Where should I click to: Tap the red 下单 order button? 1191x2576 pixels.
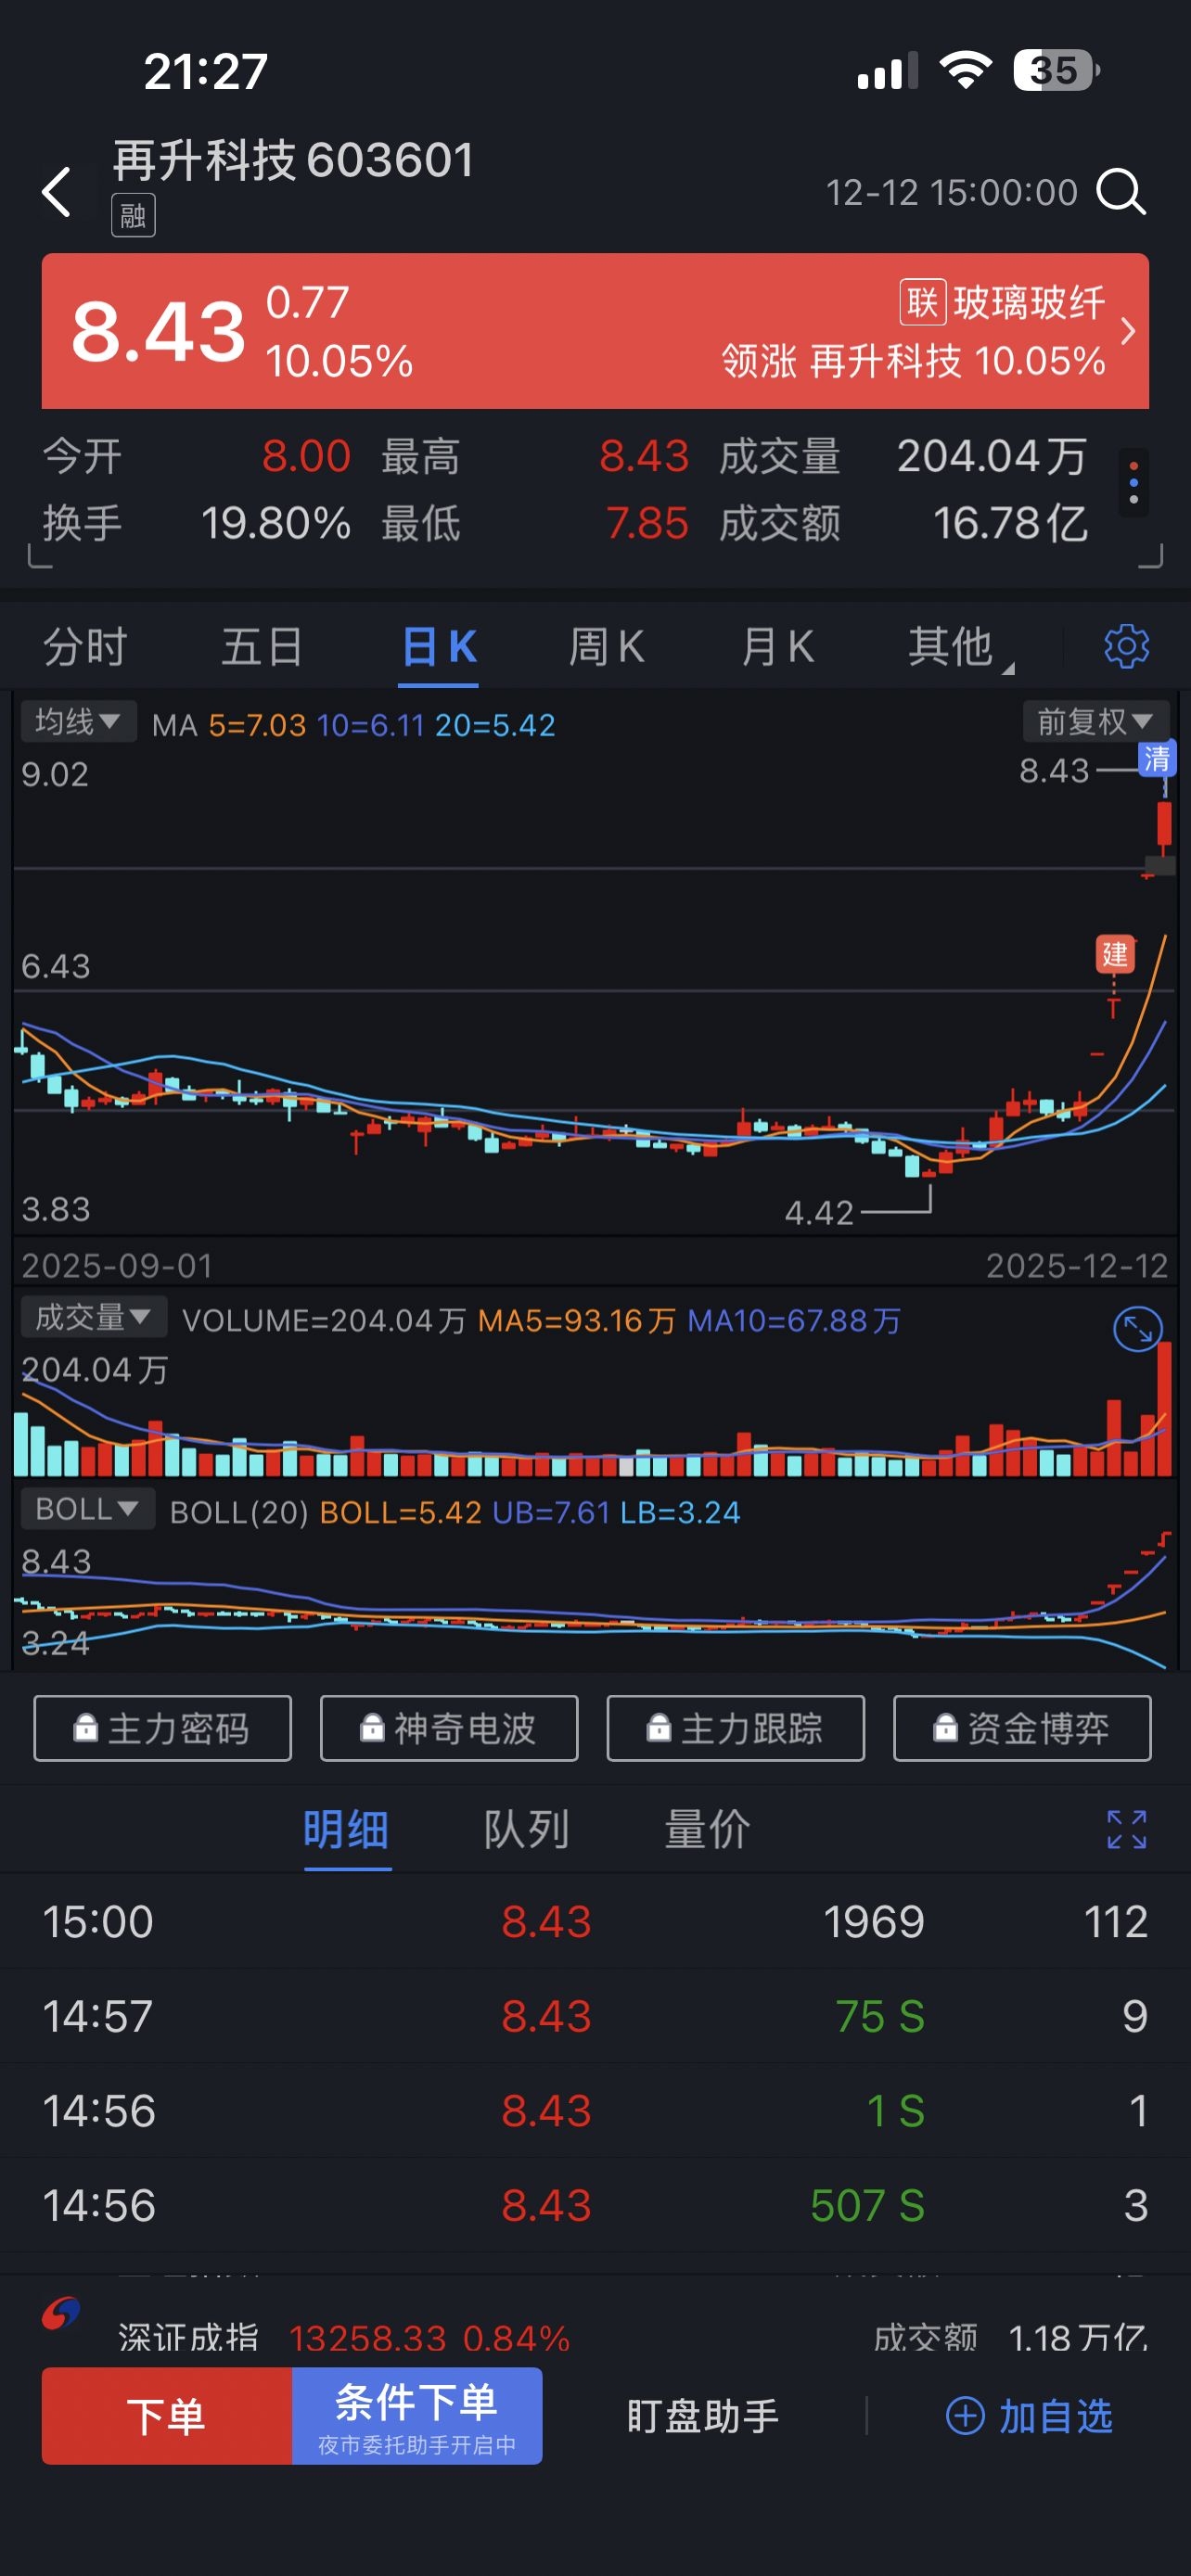pyautogui.click(x=167, y=2416)
